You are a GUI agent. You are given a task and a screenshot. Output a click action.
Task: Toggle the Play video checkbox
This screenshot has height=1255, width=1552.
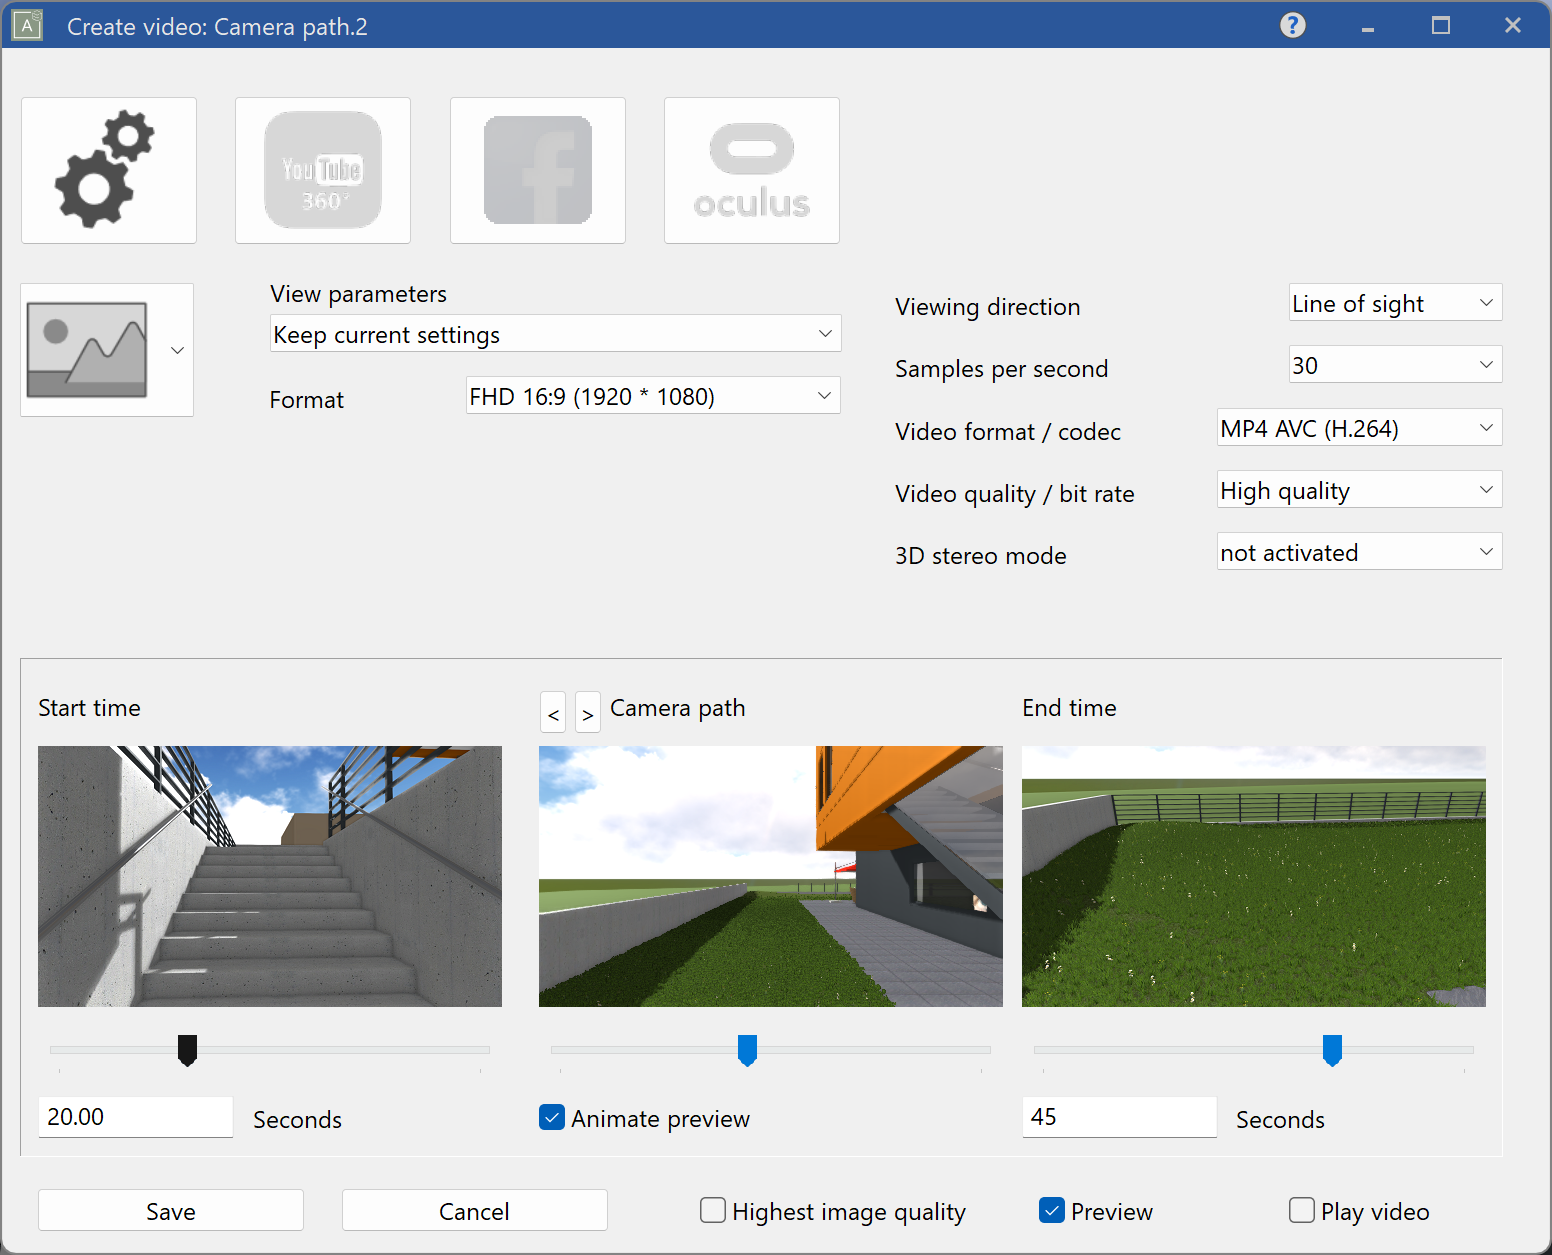coord(1302,1211)
